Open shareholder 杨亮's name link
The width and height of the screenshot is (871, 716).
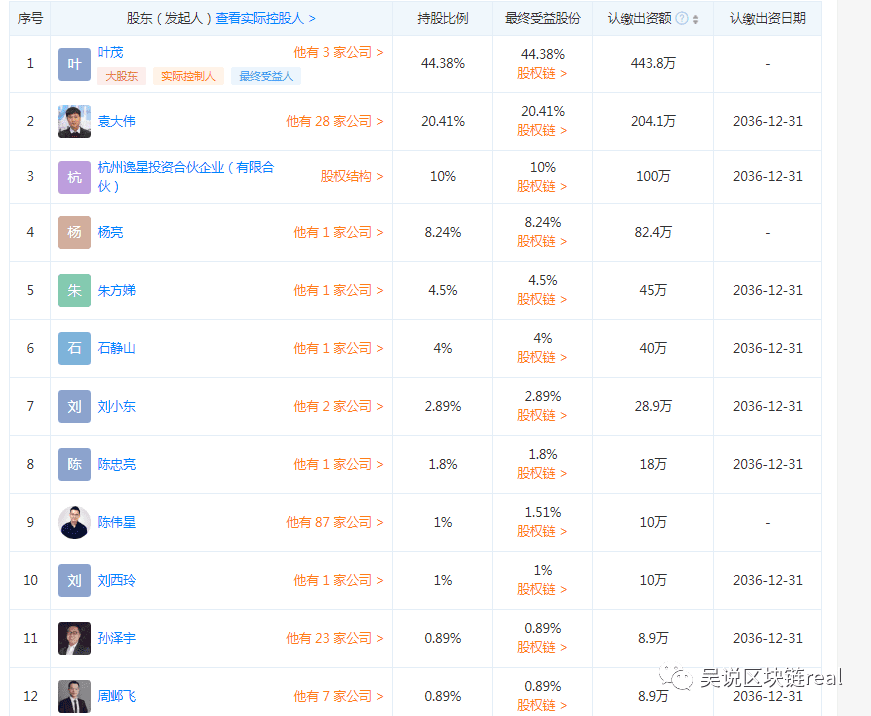click(x=111, y=232)
